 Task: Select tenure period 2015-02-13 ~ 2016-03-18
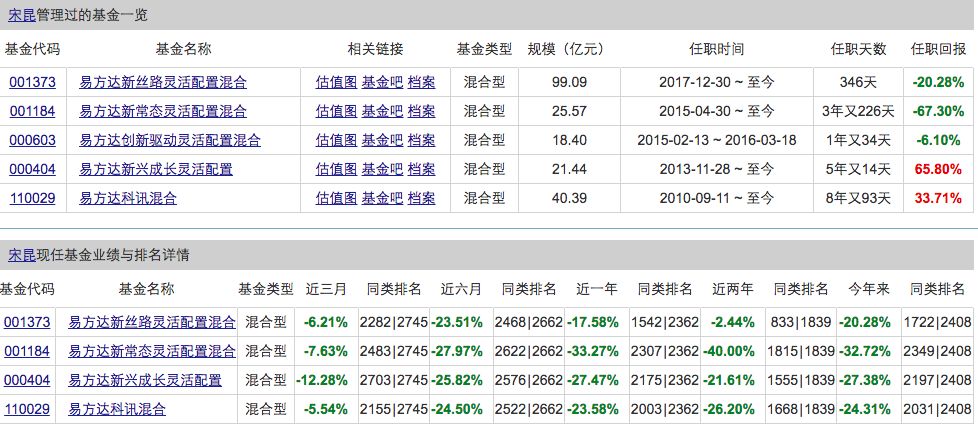pyautogui.click(x=717, y=140)
